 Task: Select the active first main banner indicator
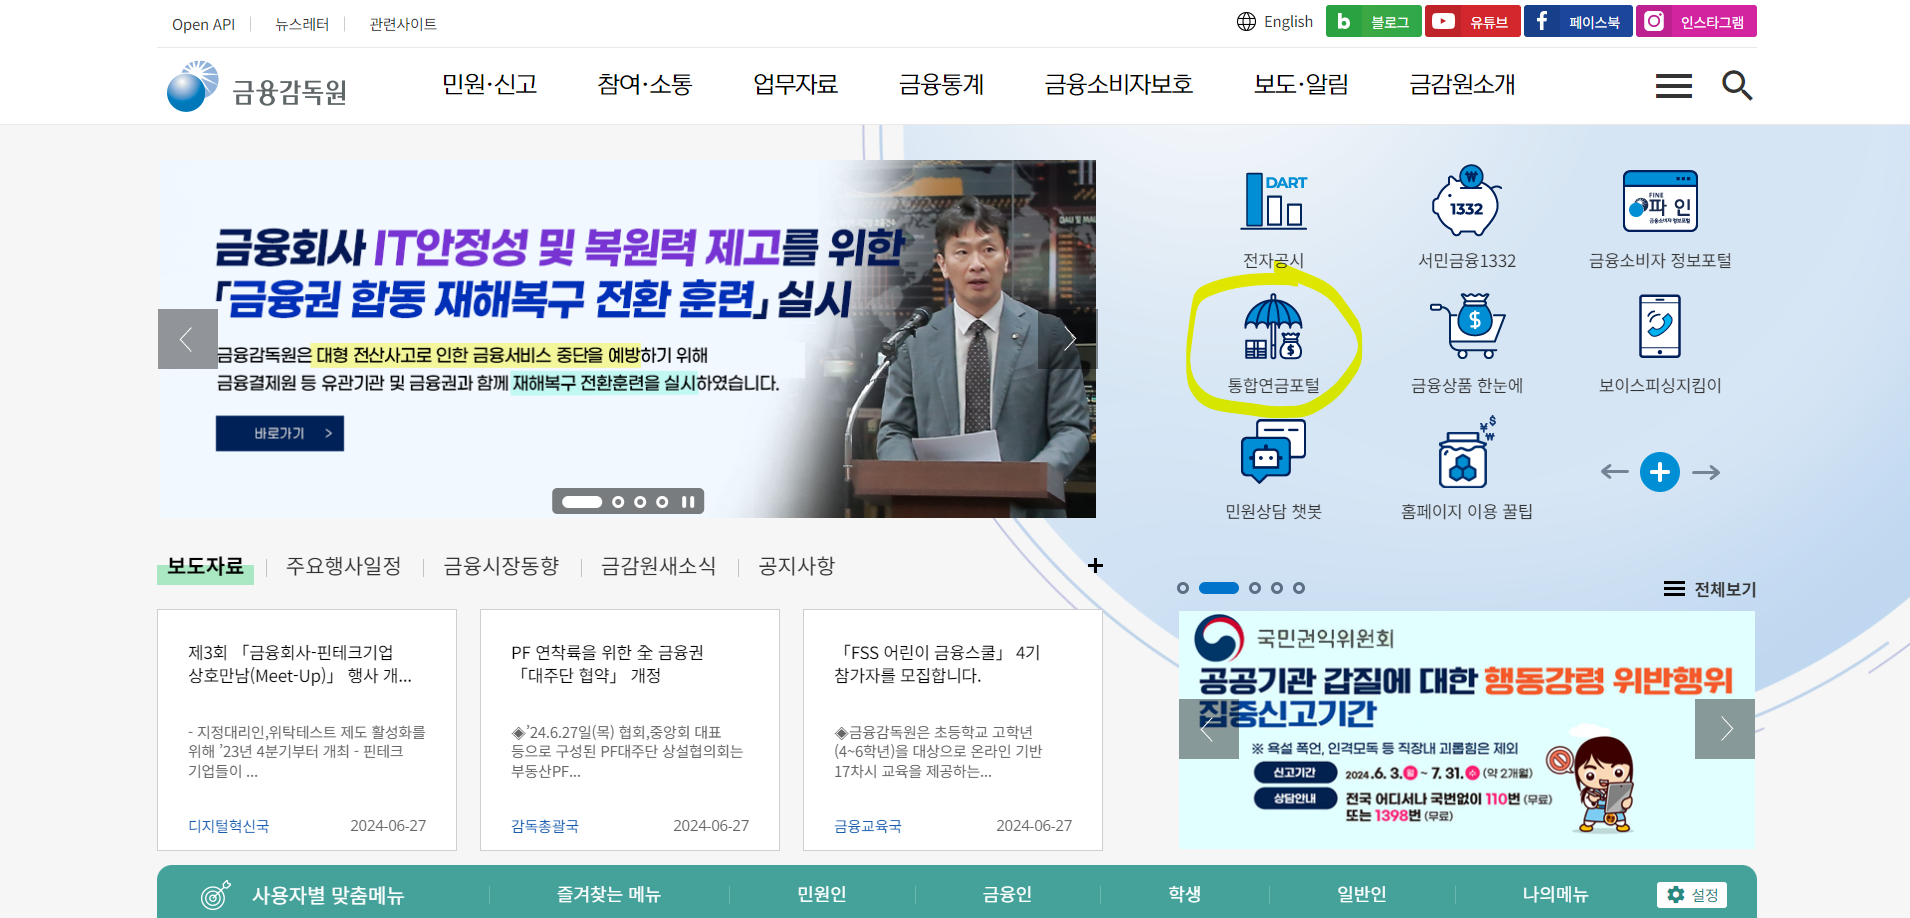(x=582, y=502)
